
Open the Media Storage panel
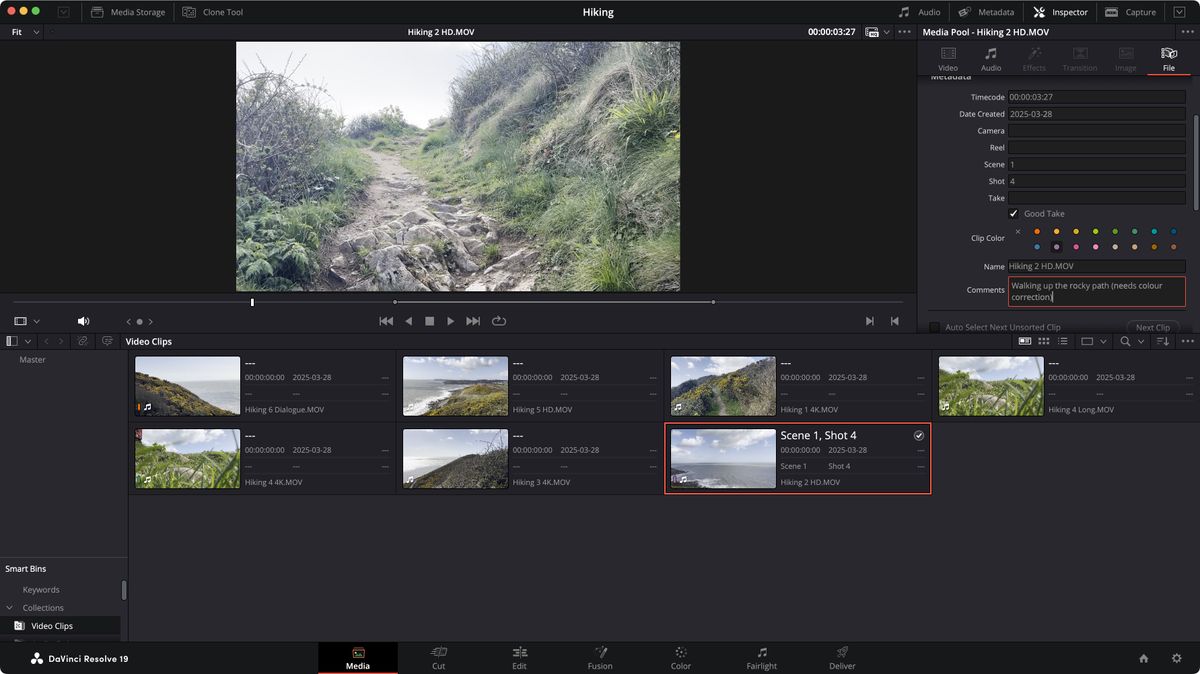click(x=128, y=12)
